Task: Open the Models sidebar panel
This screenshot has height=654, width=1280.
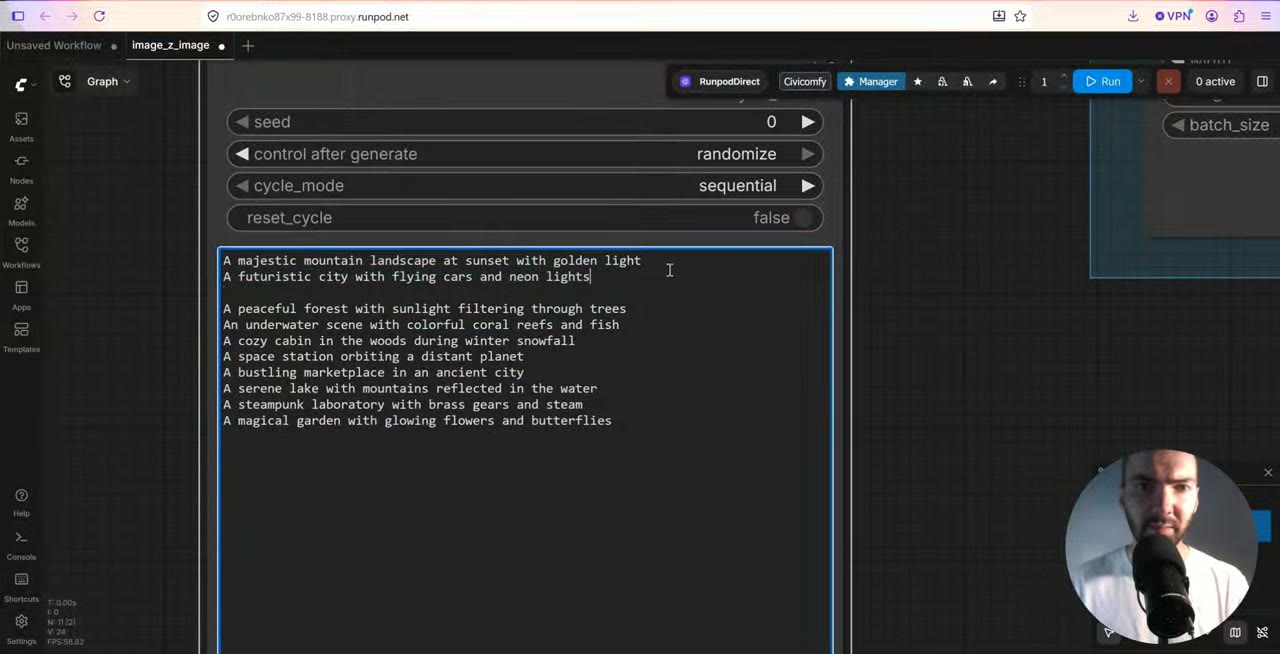Action: pos(21,210)
